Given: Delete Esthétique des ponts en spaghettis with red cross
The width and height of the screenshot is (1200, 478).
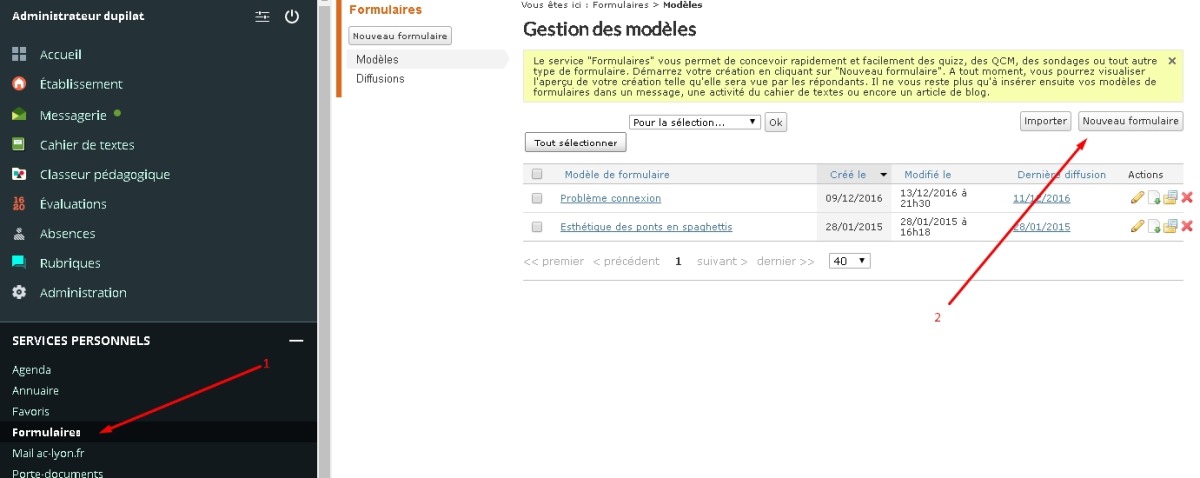Looking at the screenshot, I should point(1187,227).
